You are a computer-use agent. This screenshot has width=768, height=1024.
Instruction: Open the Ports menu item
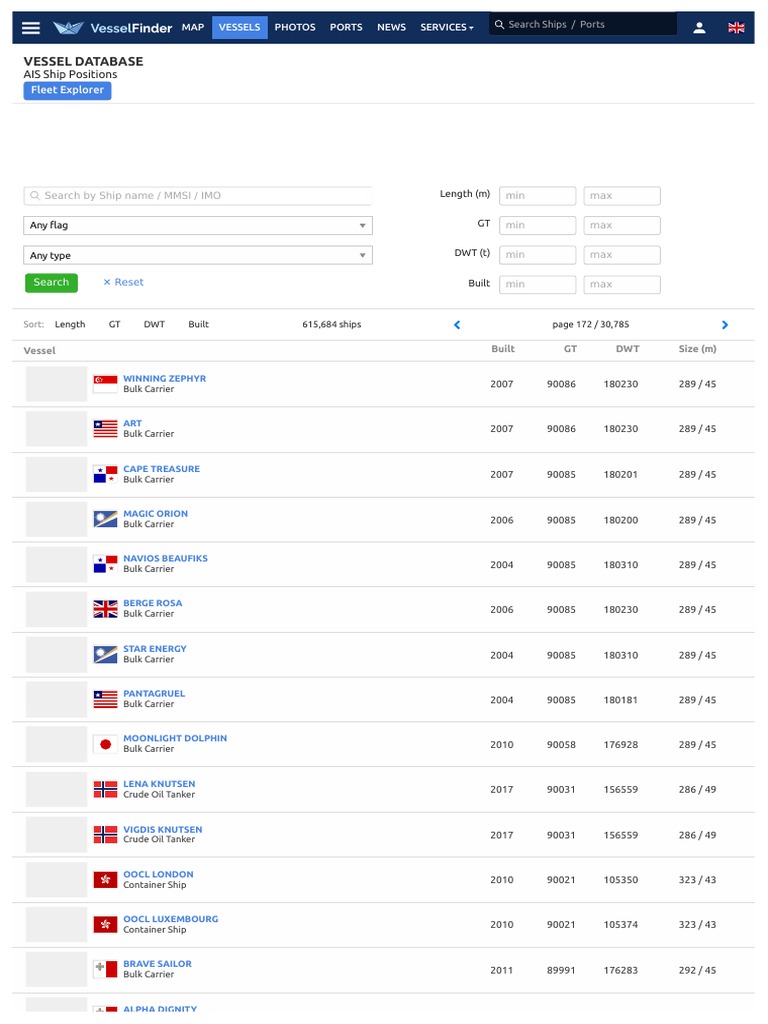pos(346,27)
